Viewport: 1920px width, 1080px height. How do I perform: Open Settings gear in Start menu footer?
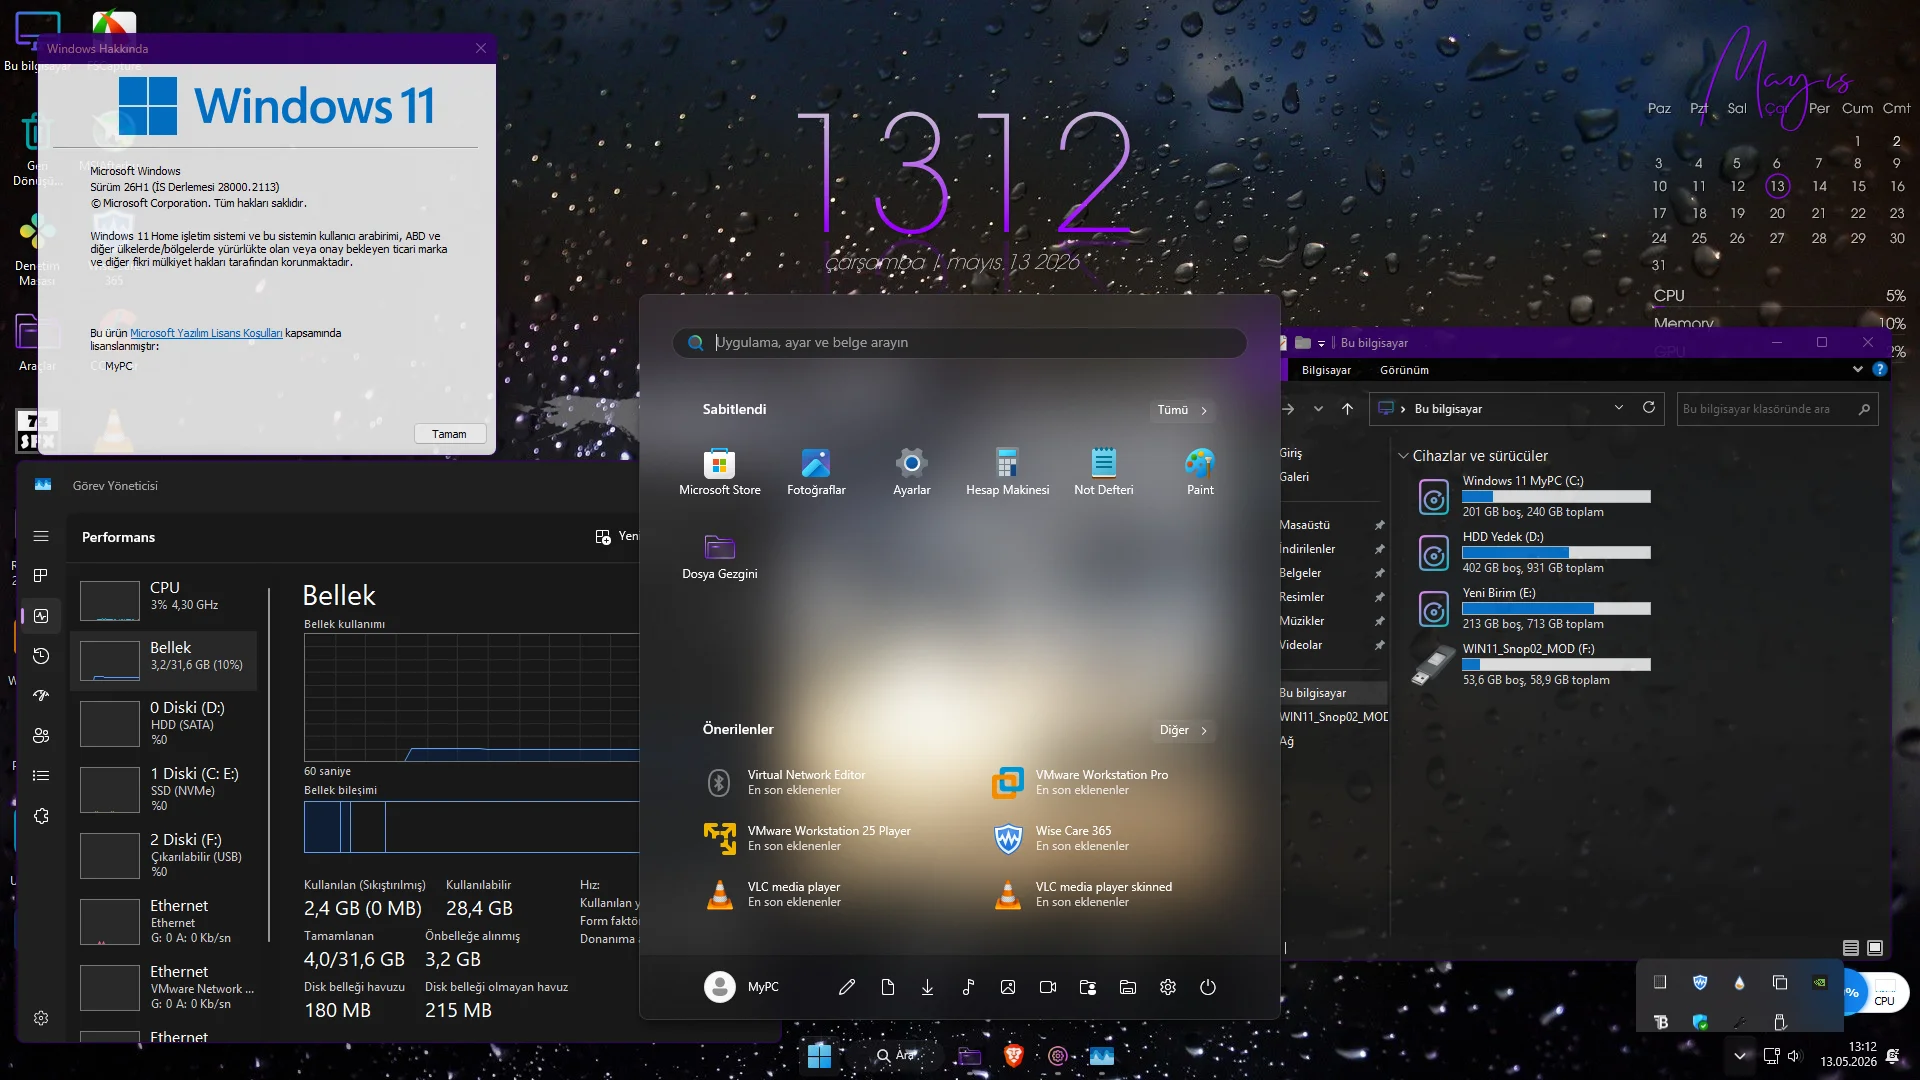[x=1168, y=987]
